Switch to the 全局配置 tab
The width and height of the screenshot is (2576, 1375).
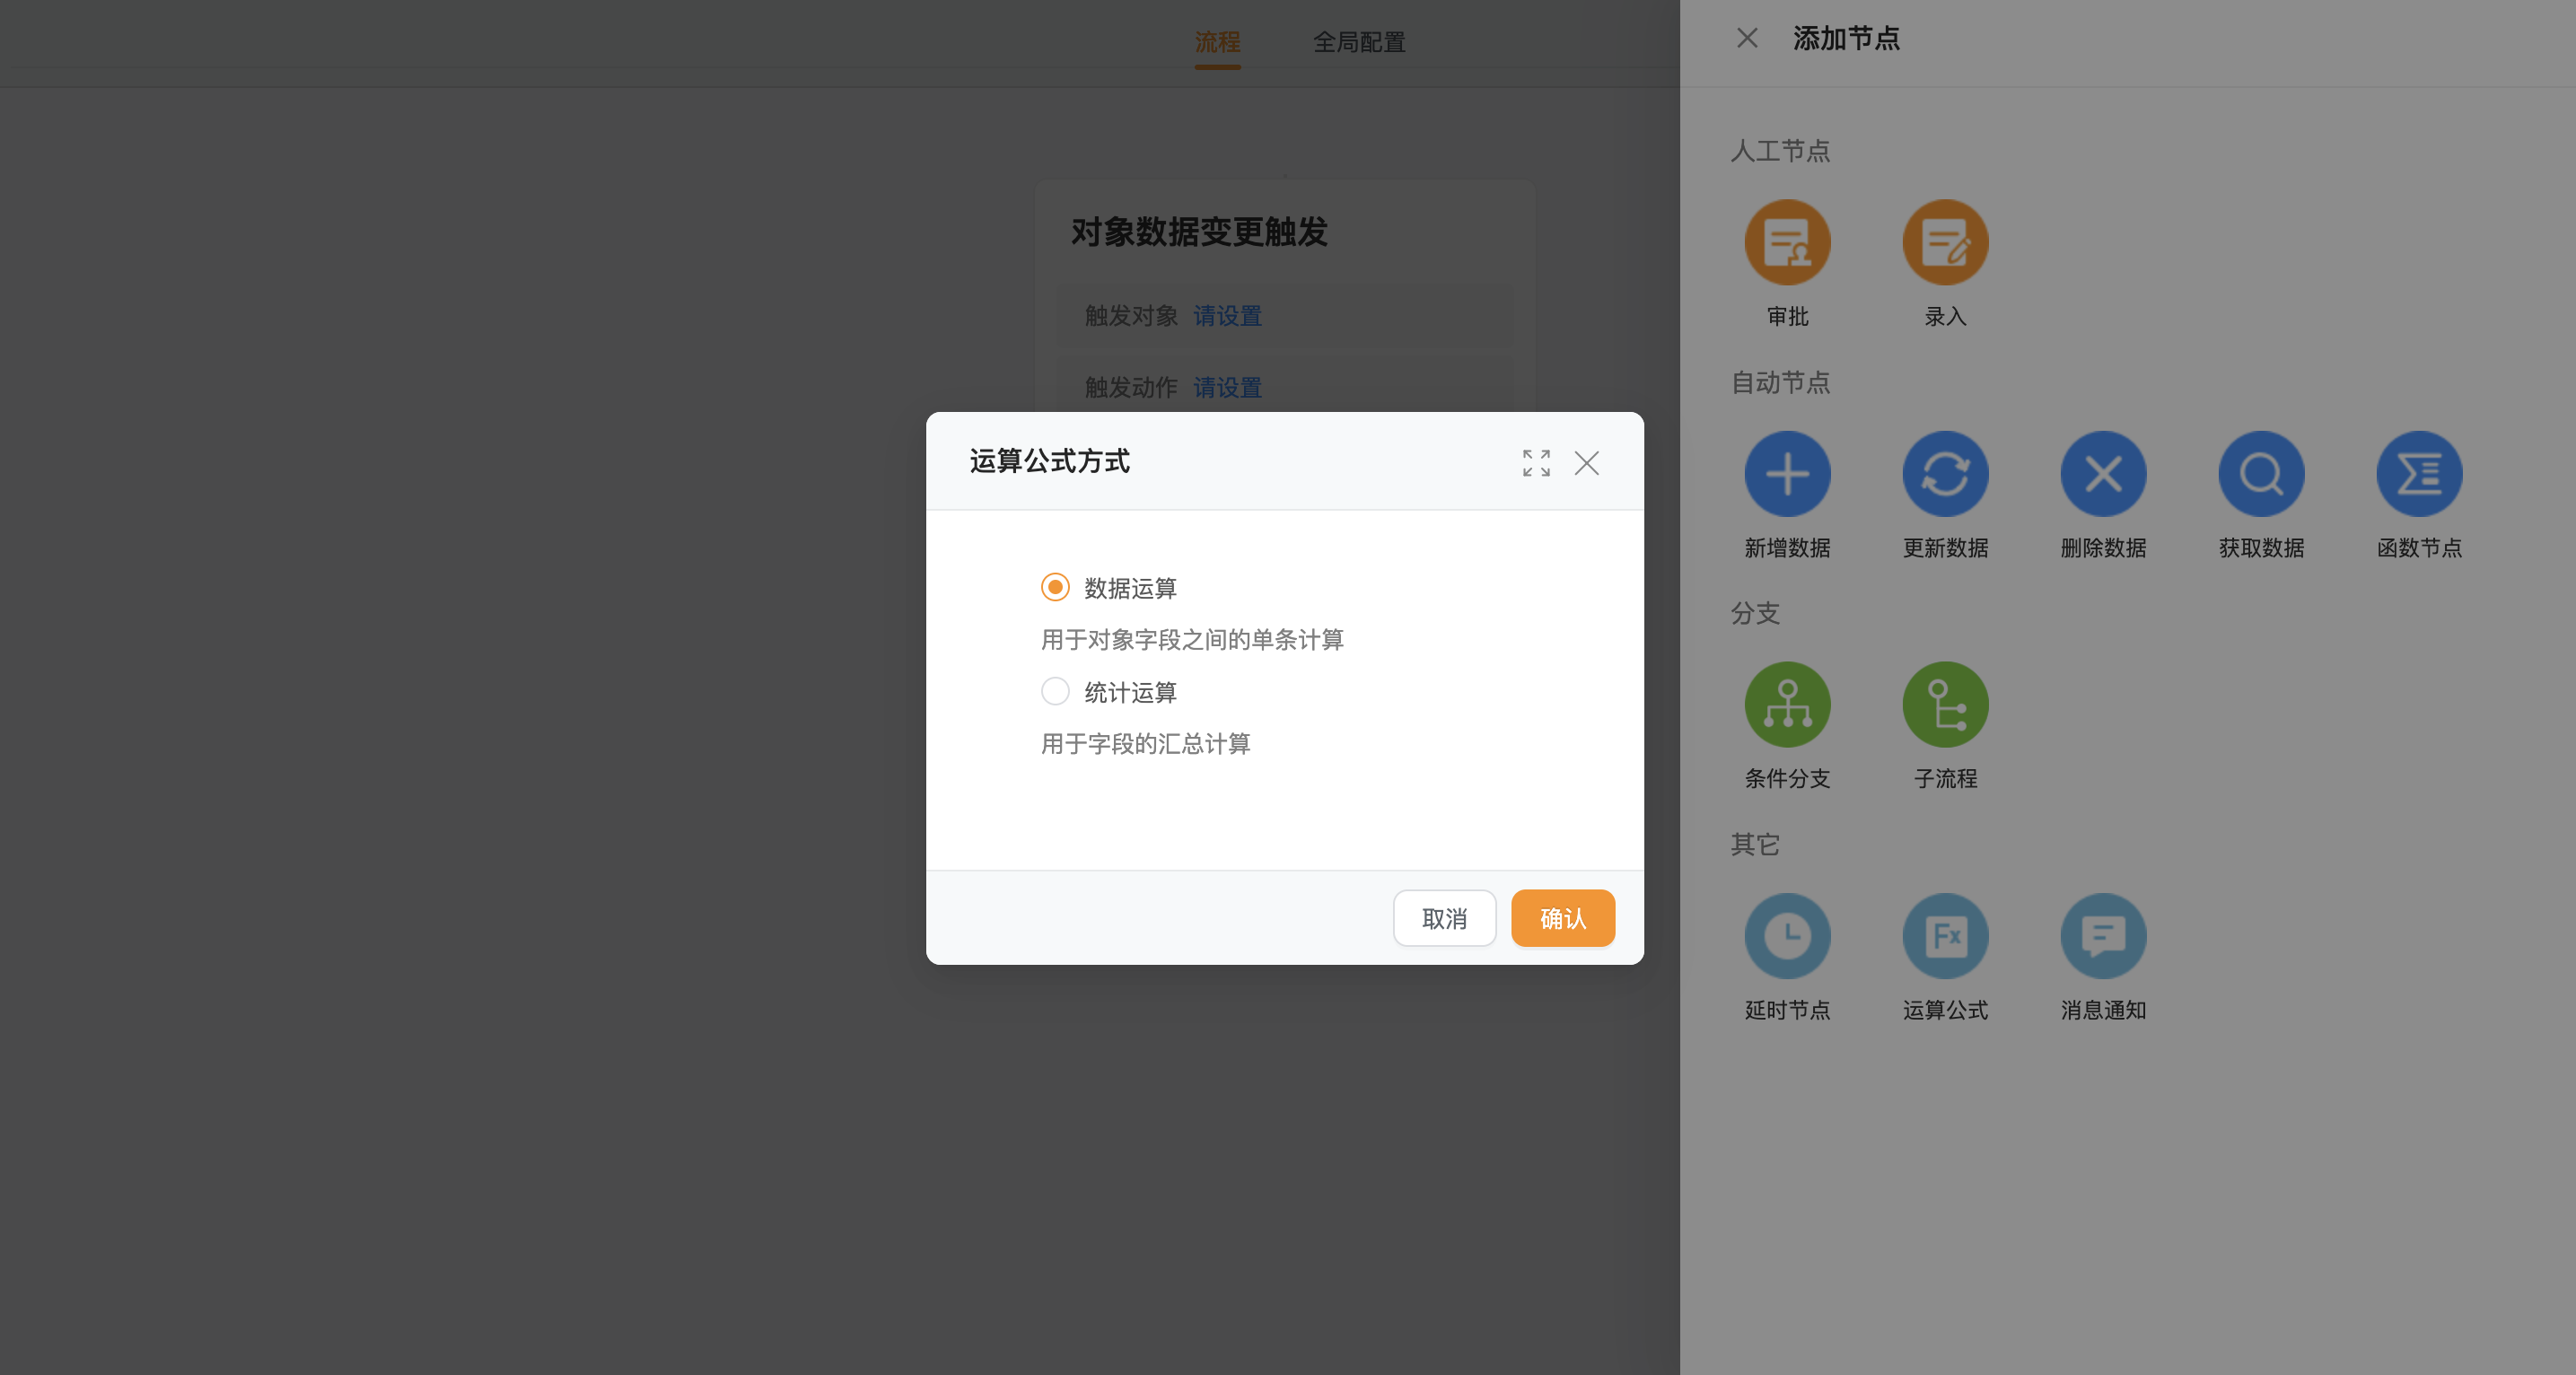point(1359,42)
